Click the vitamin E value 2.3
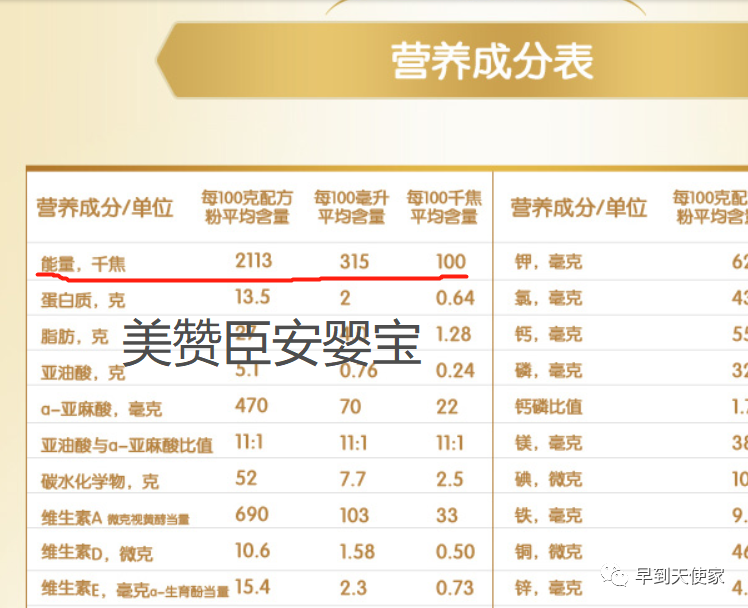 click(x=353, y=588)
